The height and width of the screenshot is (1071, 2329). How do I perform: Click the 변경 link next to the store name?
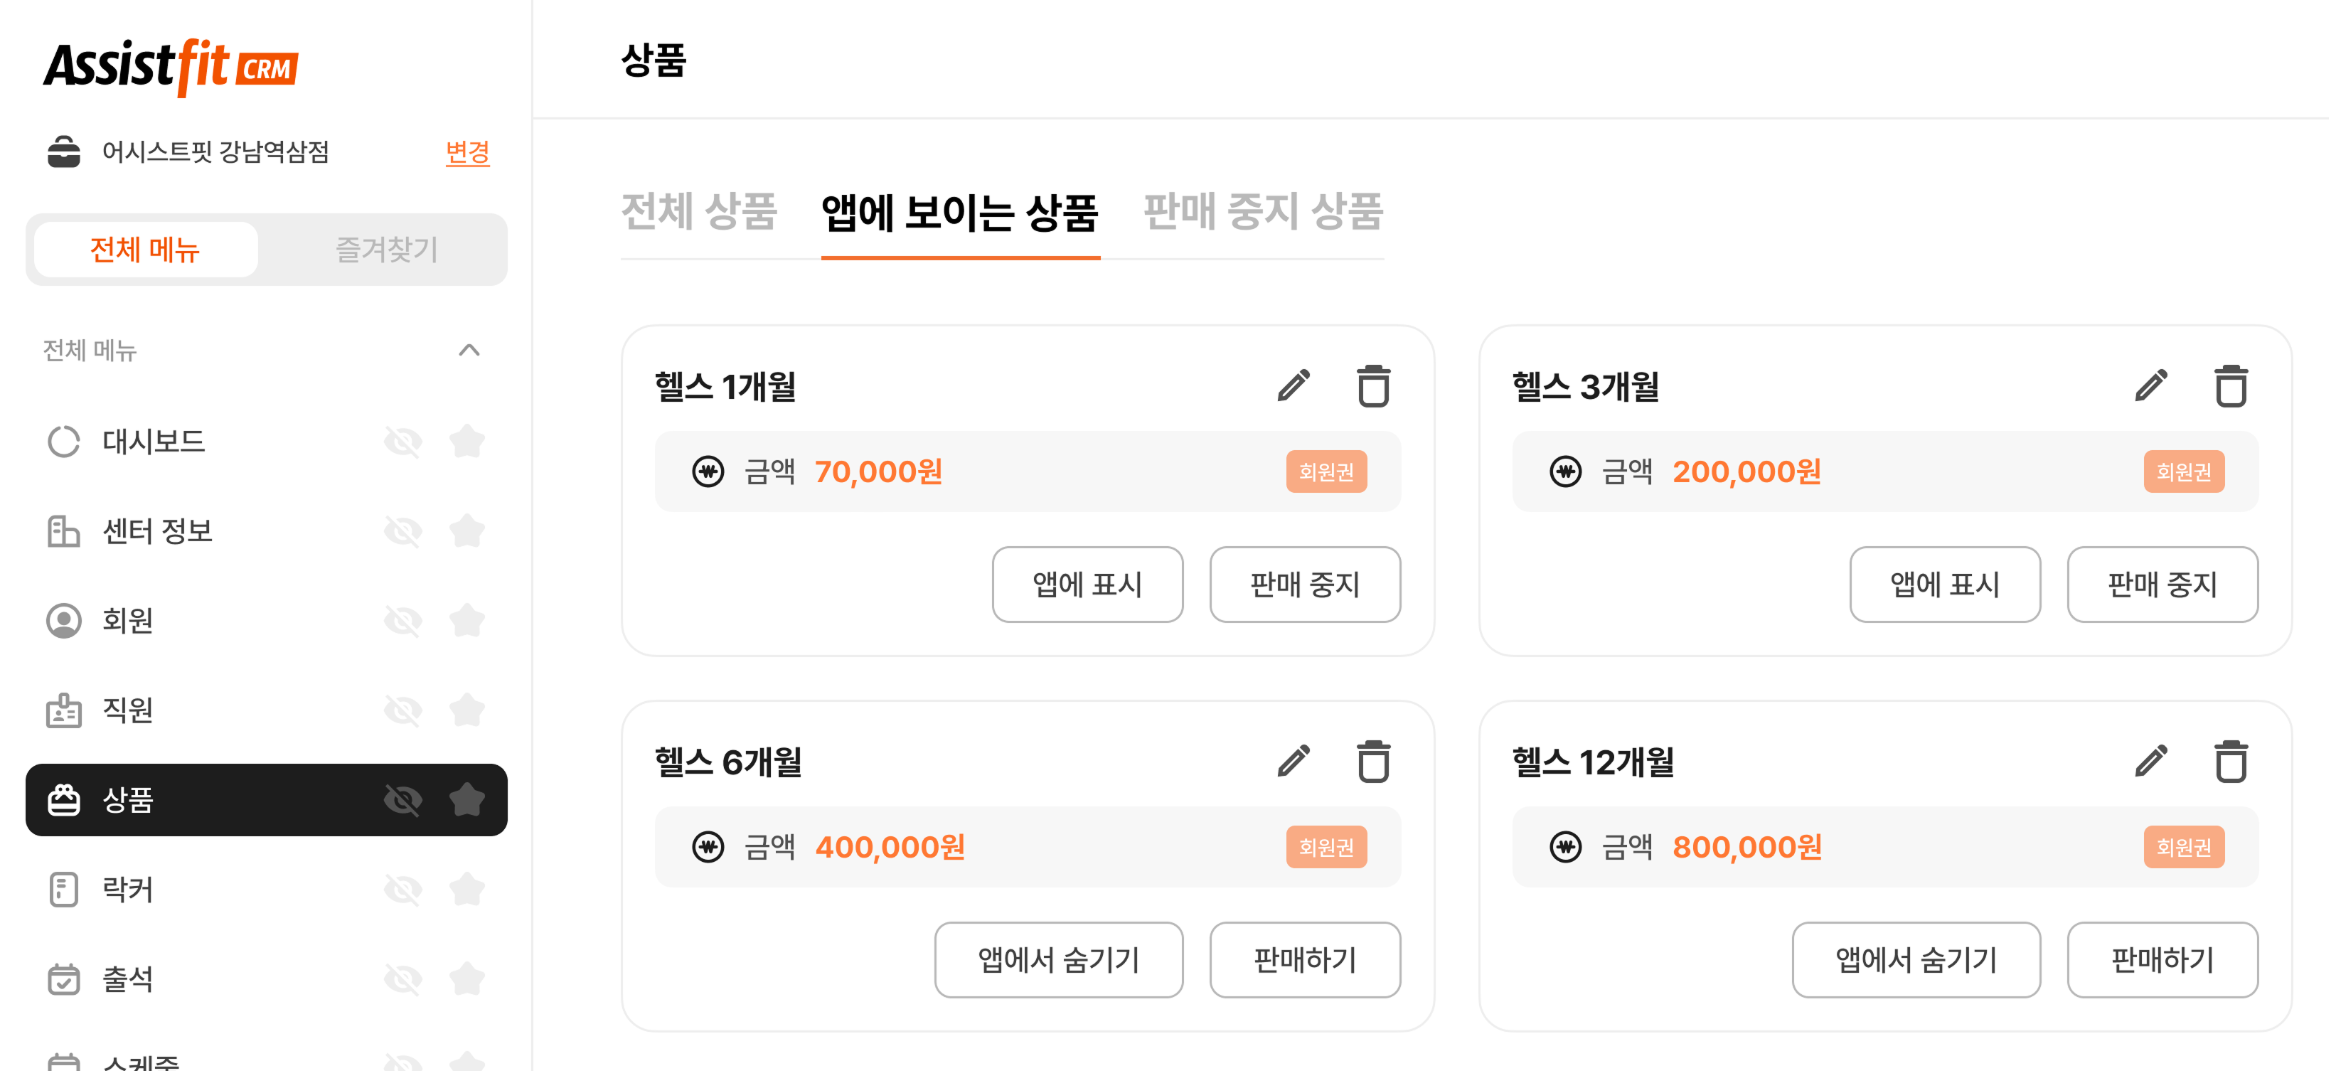[x=467, y=152]
